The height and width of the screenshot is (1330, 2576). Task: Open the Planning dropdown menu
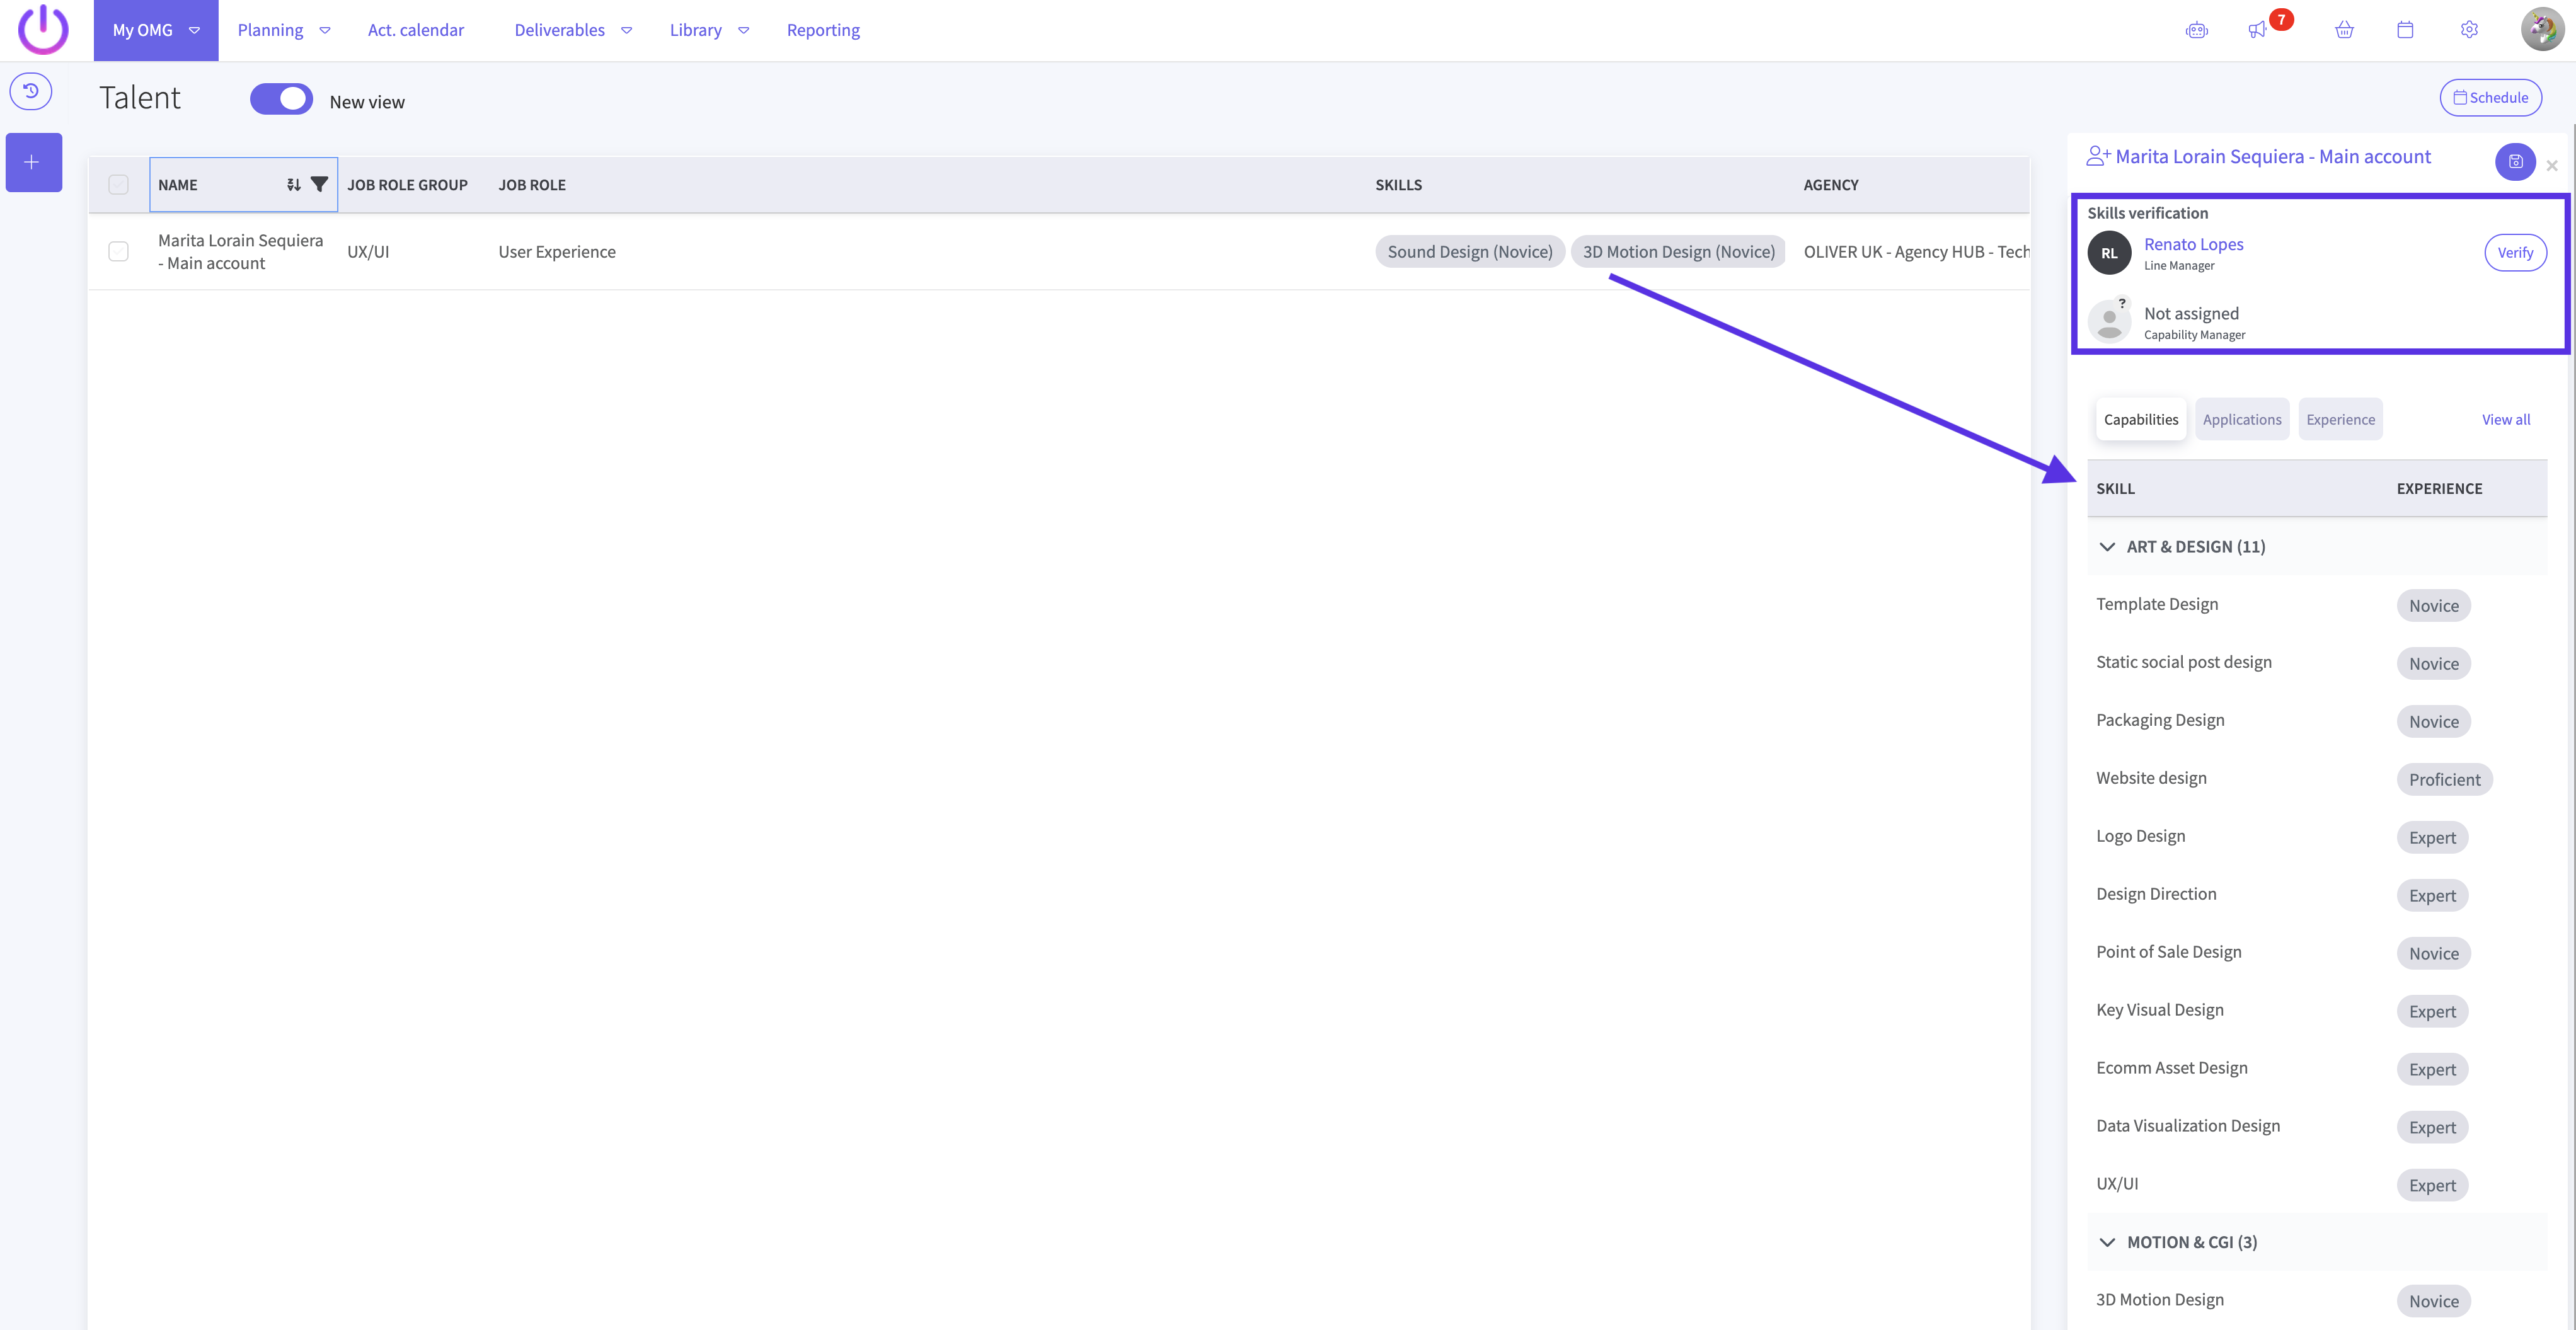pos(283,30)
